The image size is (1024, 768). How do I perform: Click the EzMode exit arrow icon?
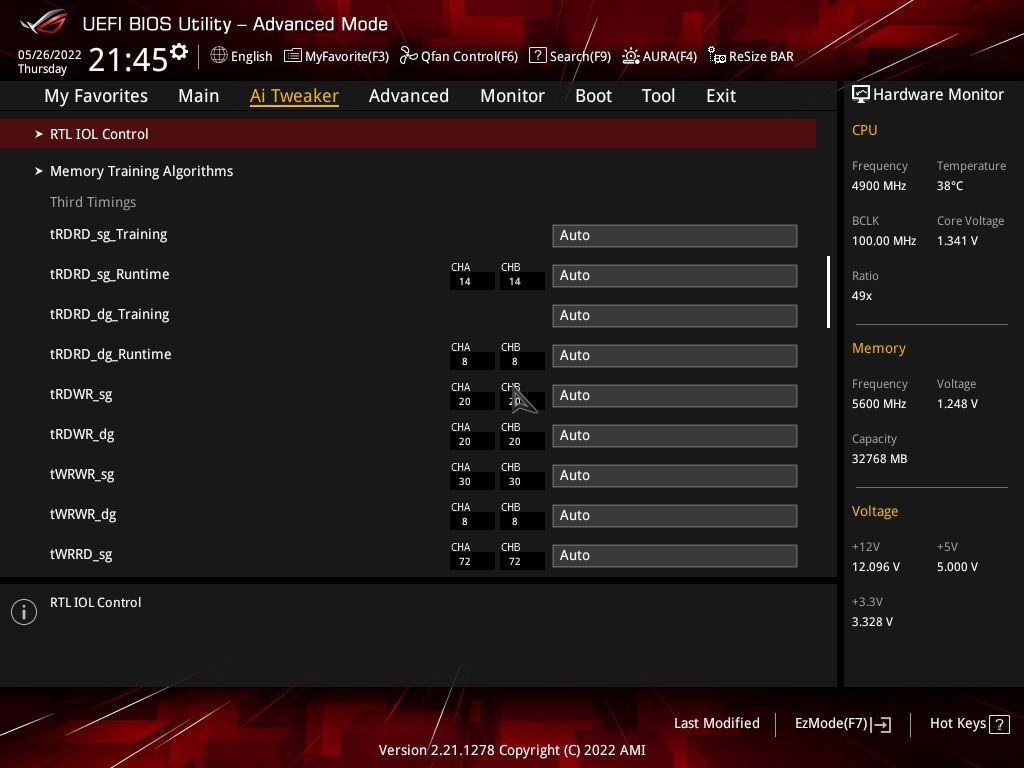(x=881, y=724)
